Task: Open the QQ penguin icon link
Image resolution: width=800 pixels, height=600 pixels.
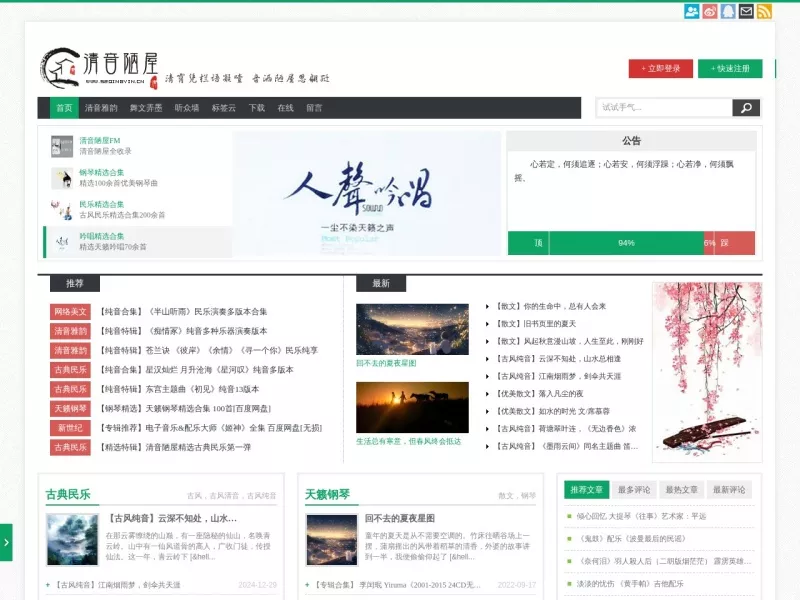Action: [728, 11]
